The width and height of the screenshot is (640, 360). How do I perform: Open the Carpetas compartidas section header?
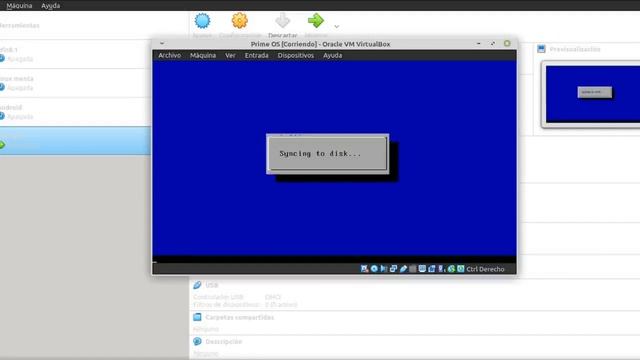[240, 317]
